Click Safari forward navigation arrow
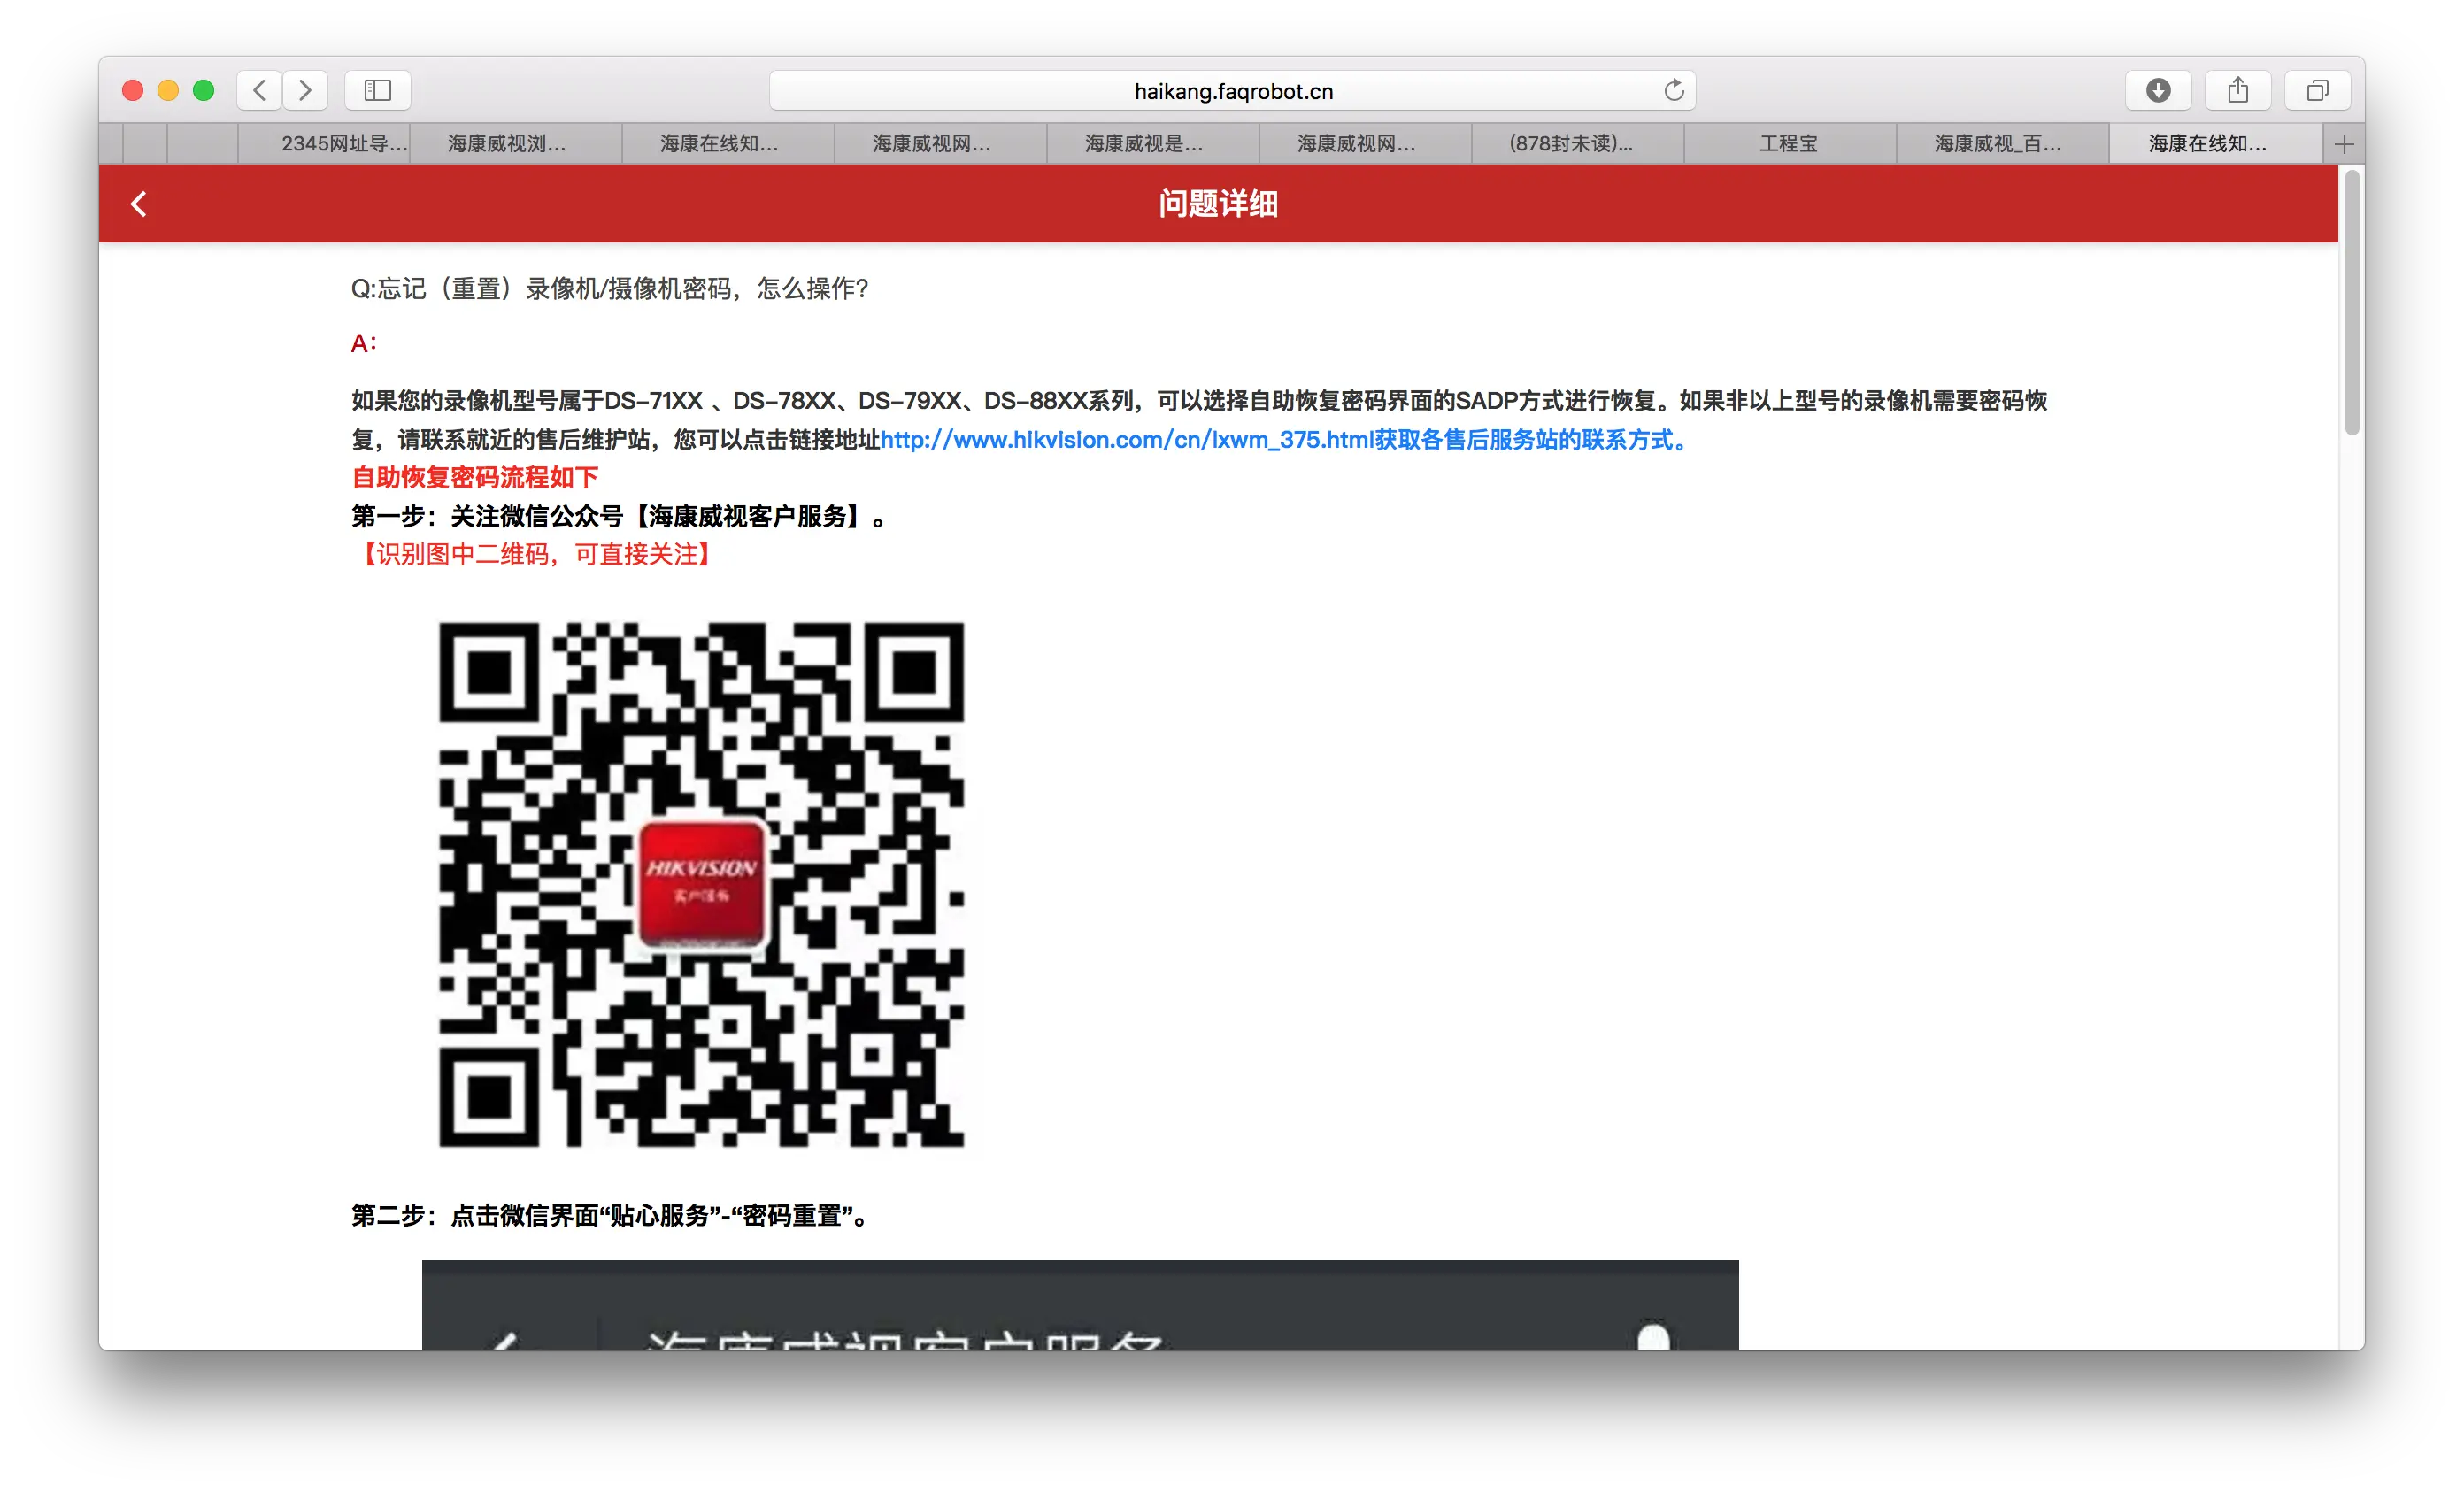 point(305,91)
